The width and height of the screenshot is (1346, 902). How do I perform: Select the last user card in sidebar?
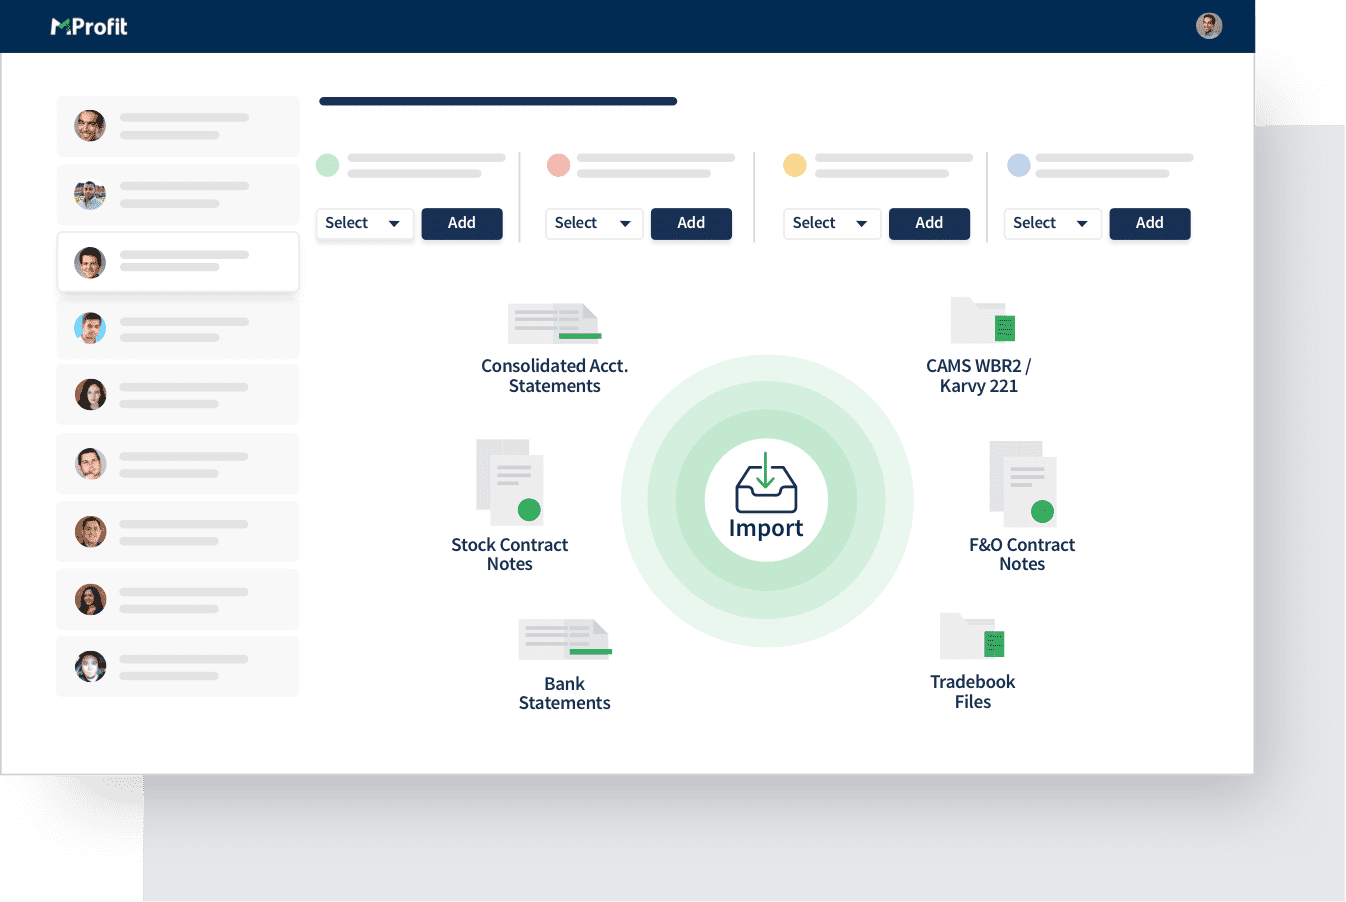[x=178, y=667]
